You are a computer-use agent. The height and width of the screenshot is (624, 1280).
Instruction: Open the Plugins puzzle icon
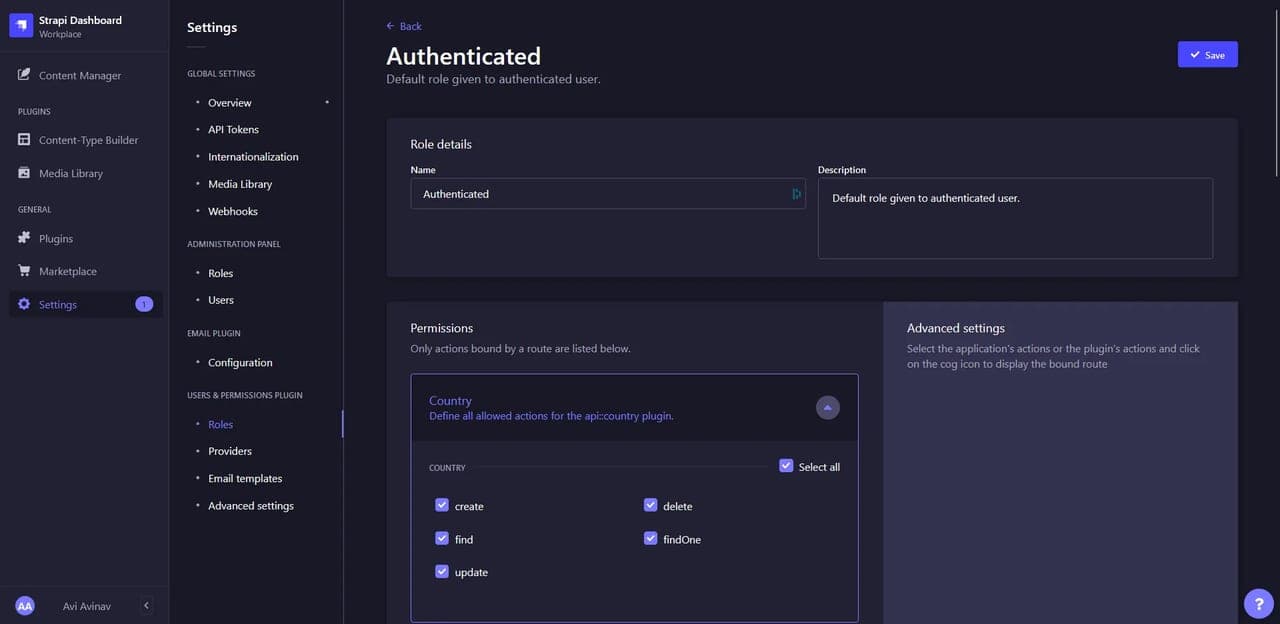[24, 238]
